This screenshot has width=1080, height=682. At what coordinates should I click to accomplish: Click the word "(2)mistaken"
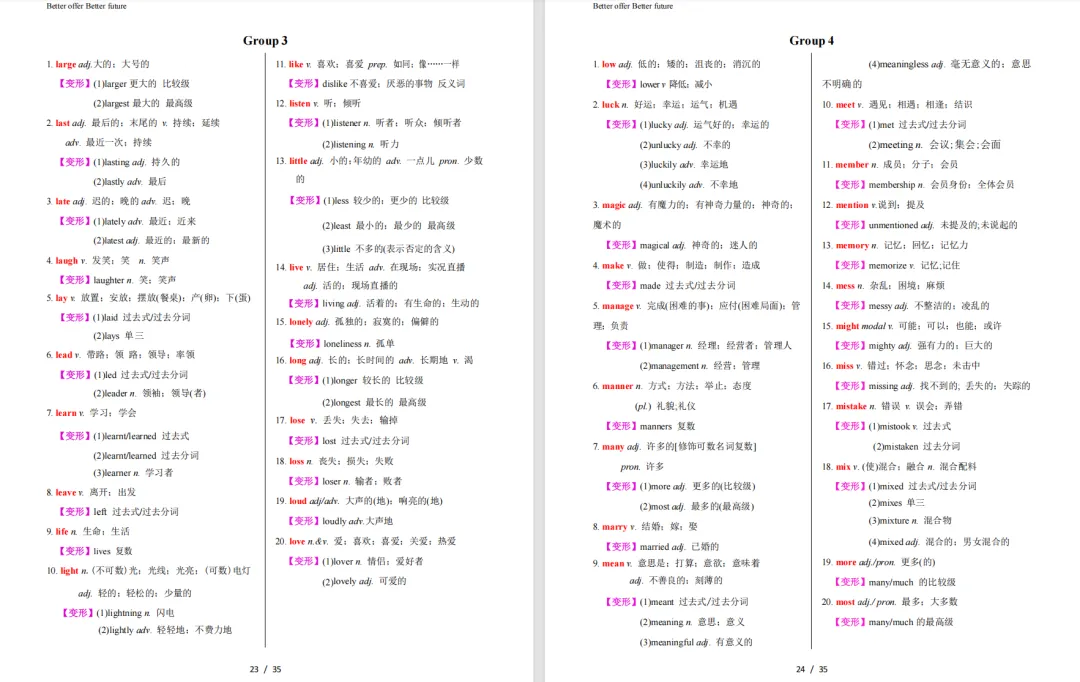point(895,446)
